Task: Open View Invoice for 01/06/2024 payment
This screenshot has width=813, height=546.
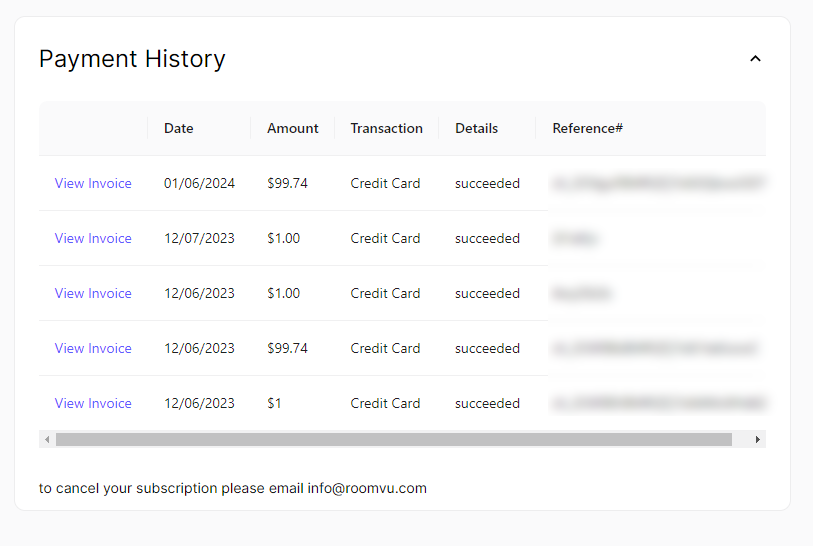Action: pos(93,183)
